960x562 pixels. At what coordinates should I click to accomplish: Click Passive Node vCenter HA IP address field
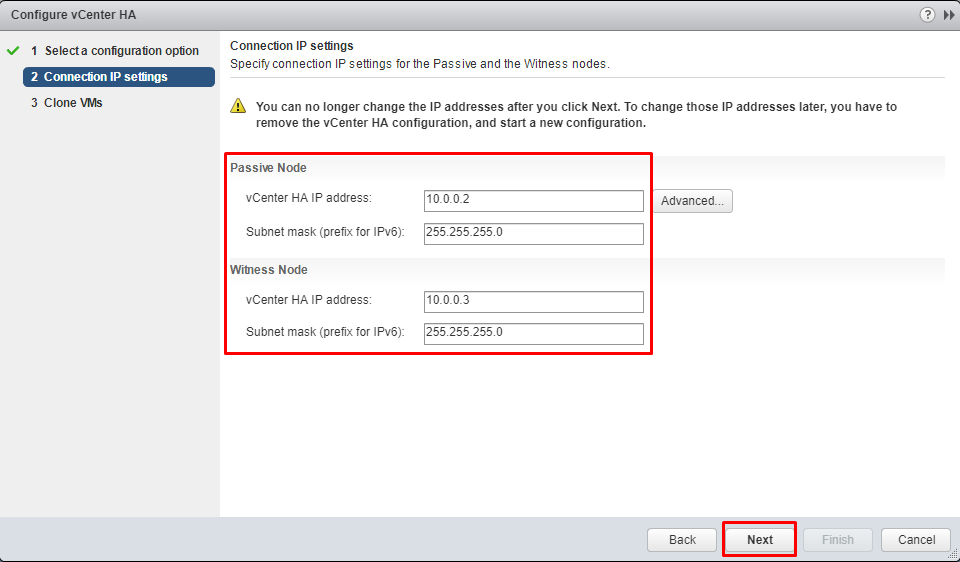coord(533,201)
